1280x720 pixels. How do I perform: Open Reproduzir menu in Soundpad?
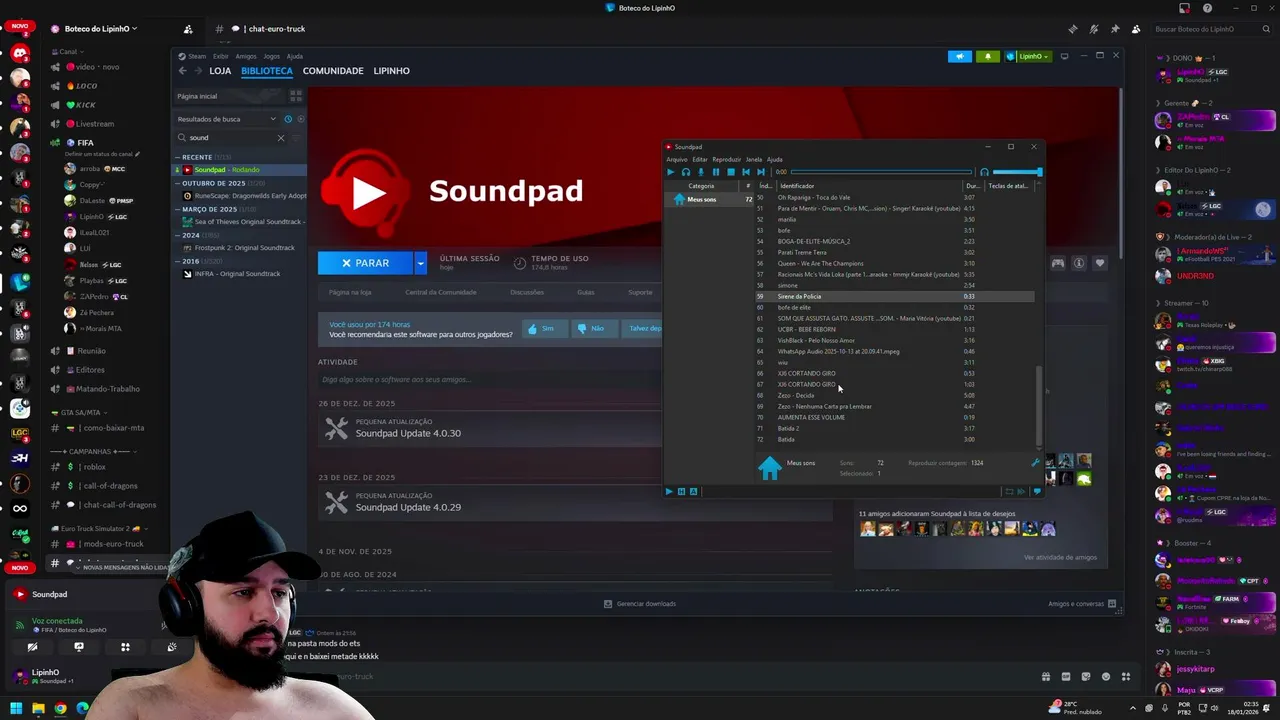pos(727,159)
